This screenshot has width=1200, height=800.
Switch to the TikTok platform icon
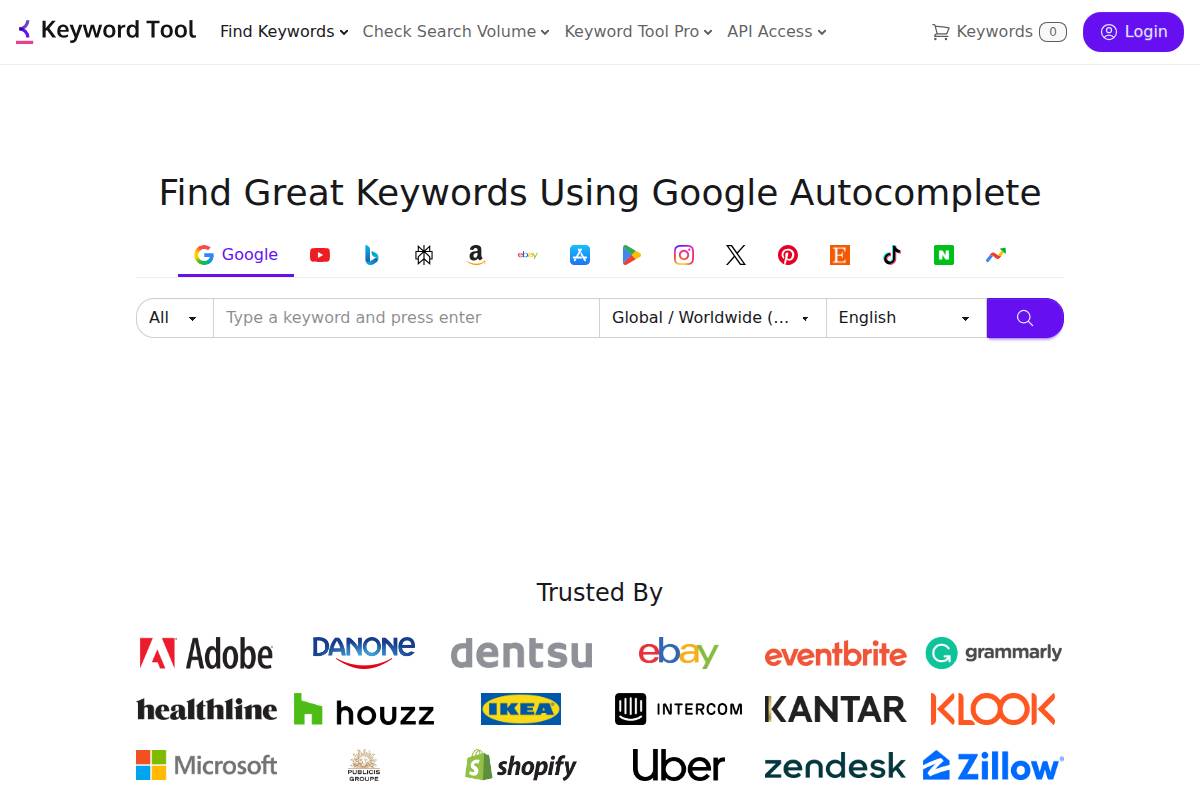(x=892, y=254)
